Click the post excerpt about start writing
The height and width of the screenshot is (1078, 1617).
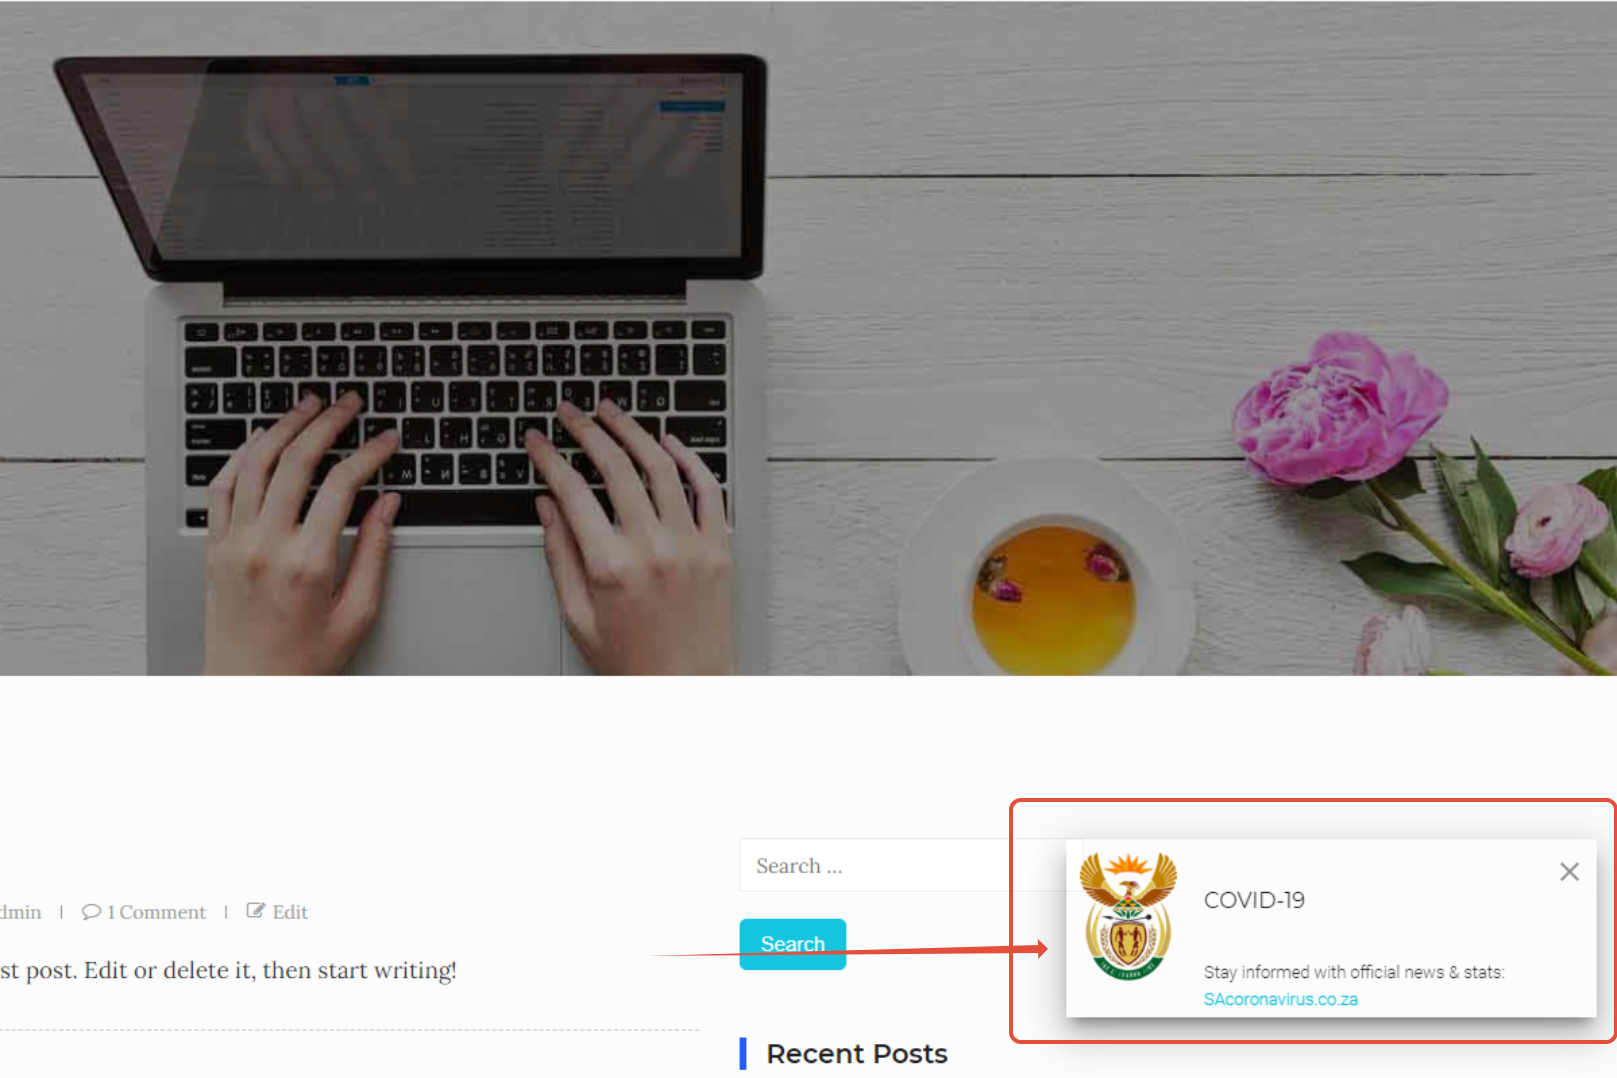click(228, 970)
